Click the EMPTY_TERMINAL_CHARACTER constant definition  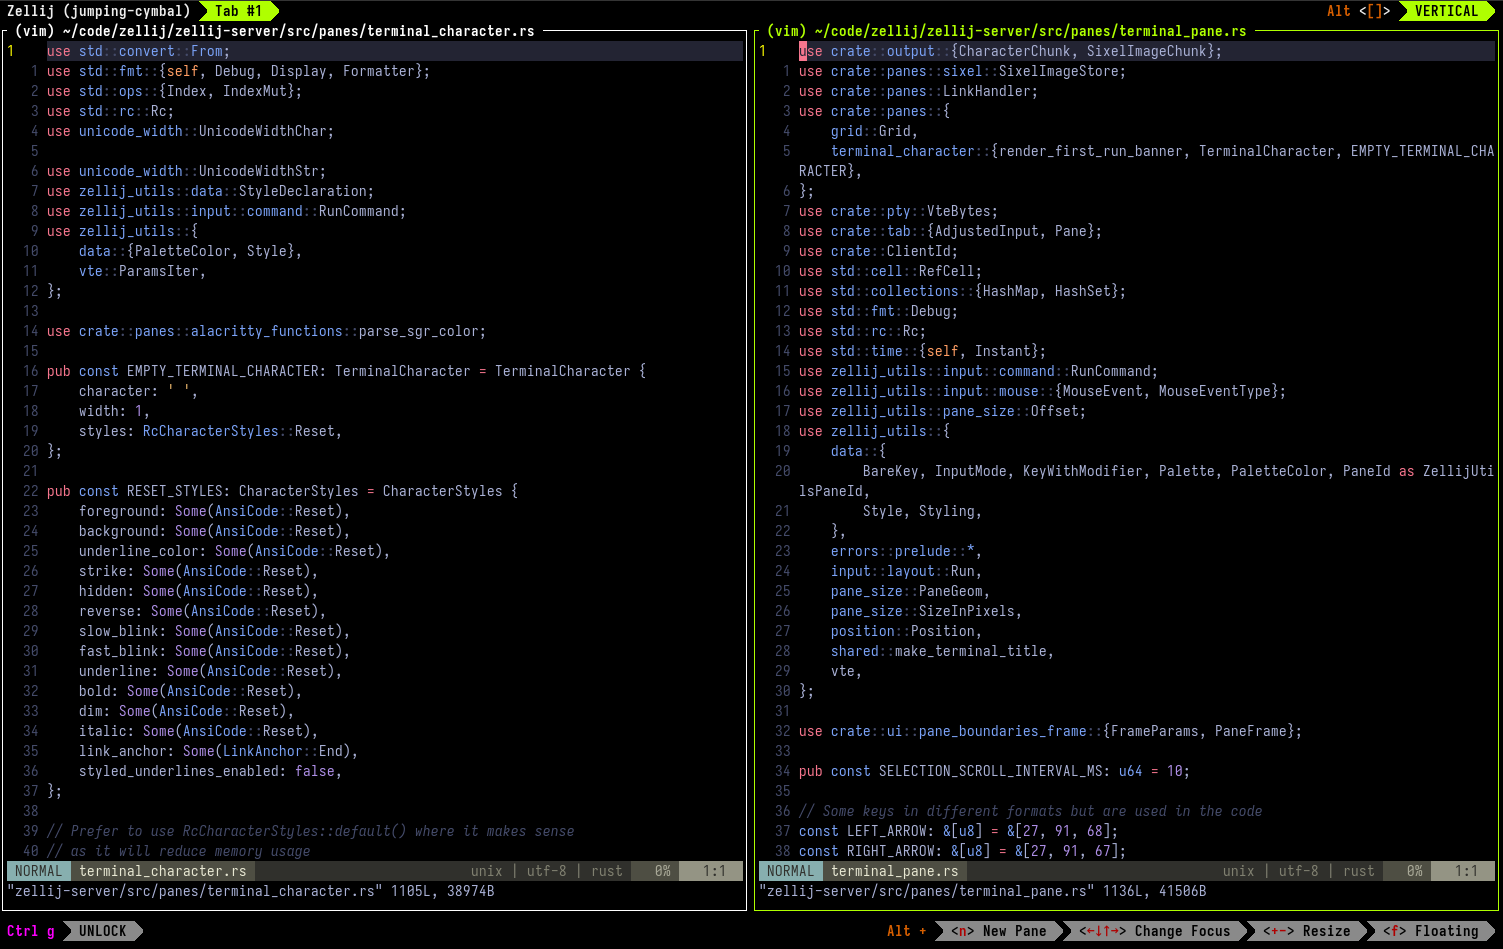346,371
